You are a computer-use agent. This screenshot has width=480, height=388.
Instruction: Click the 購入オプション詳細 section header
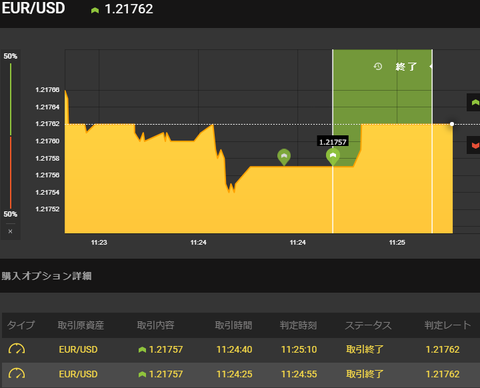click(x=47, y=276)
